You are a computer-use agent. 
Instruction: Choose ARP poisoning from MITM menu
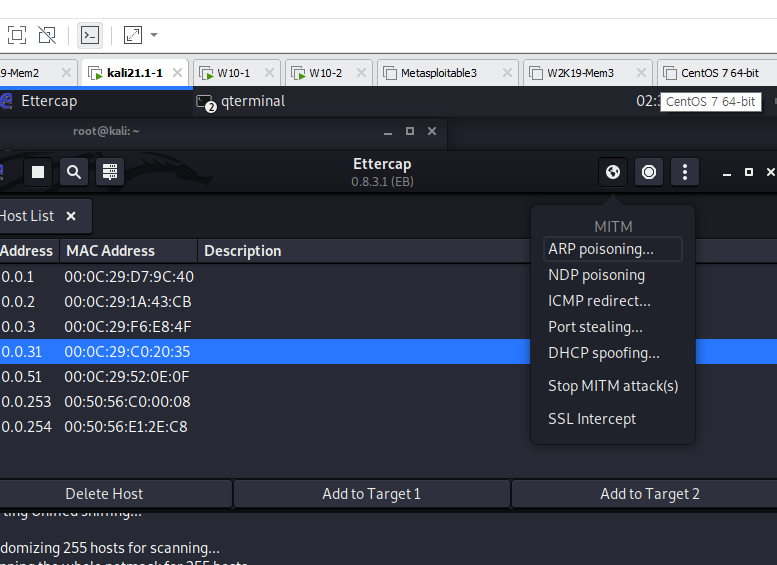[613, 249]
